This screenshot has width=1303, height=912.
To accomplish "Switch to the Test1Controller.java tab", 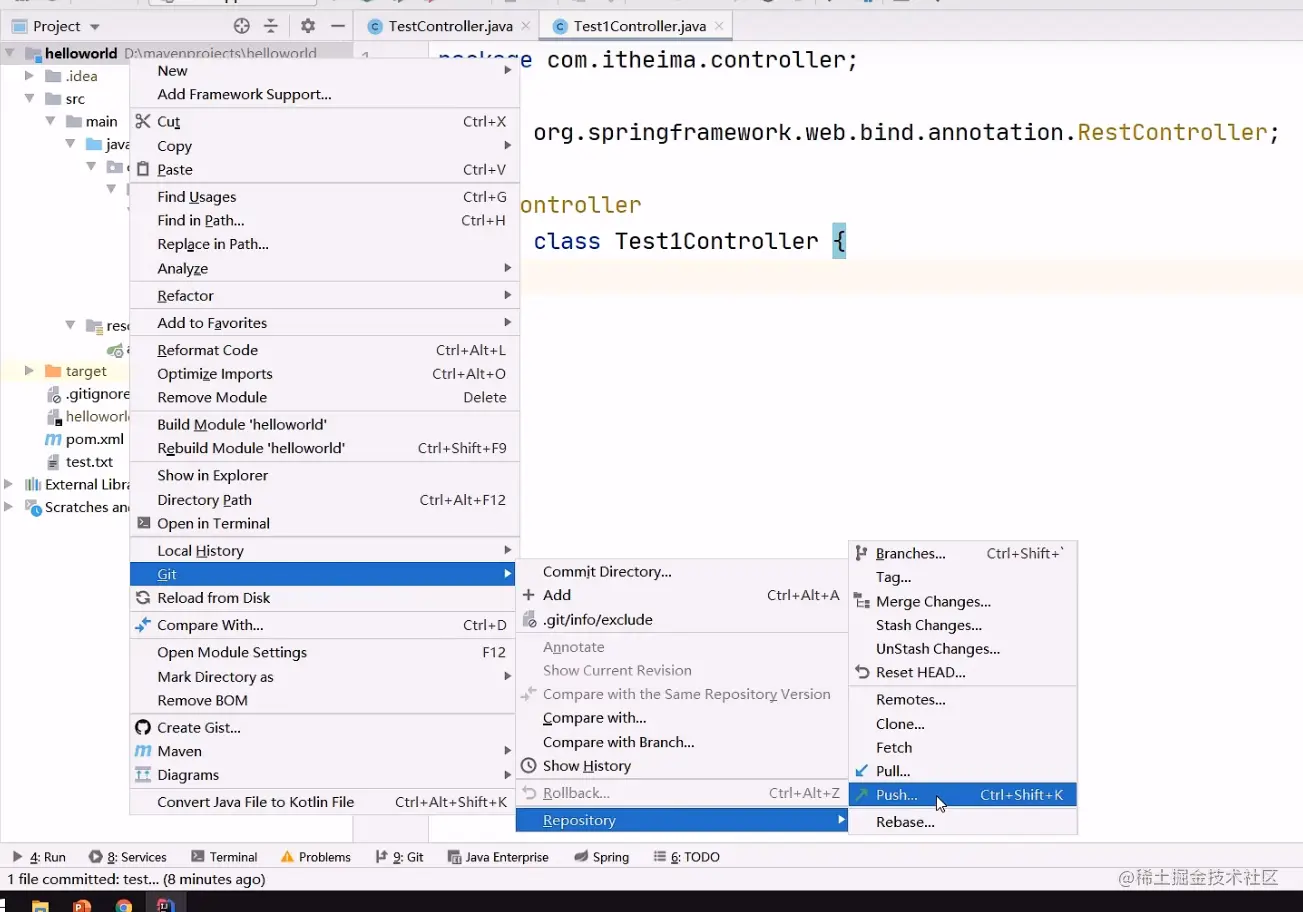I will [x=639, y=26].
